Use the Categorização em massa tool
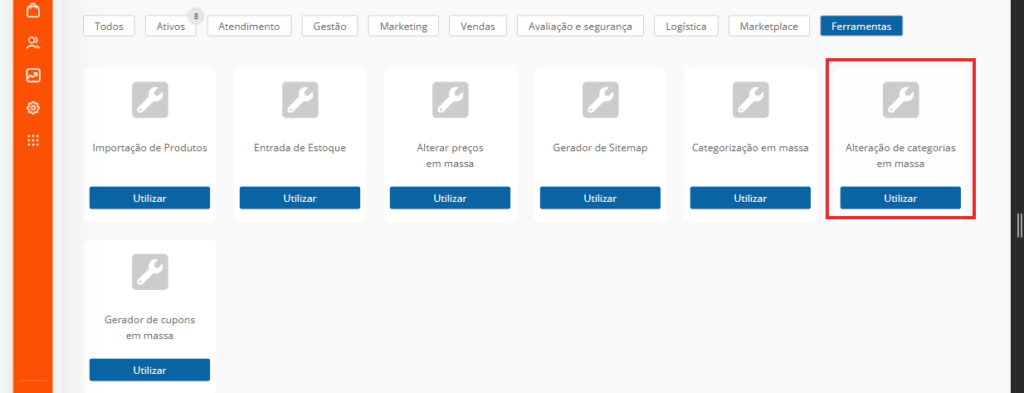The width and height of the screenshot is (1024, 393). tap(750, 198)
